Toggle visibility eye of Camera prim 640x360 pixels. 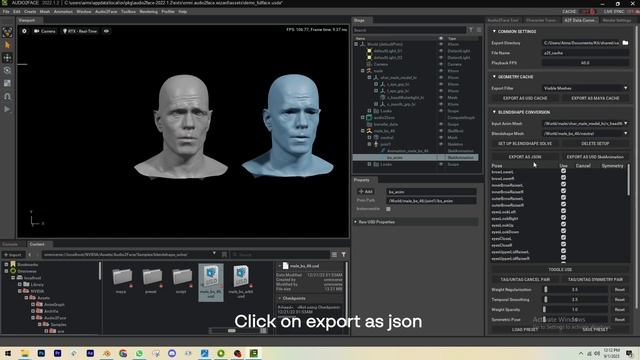tap(441, 64)
